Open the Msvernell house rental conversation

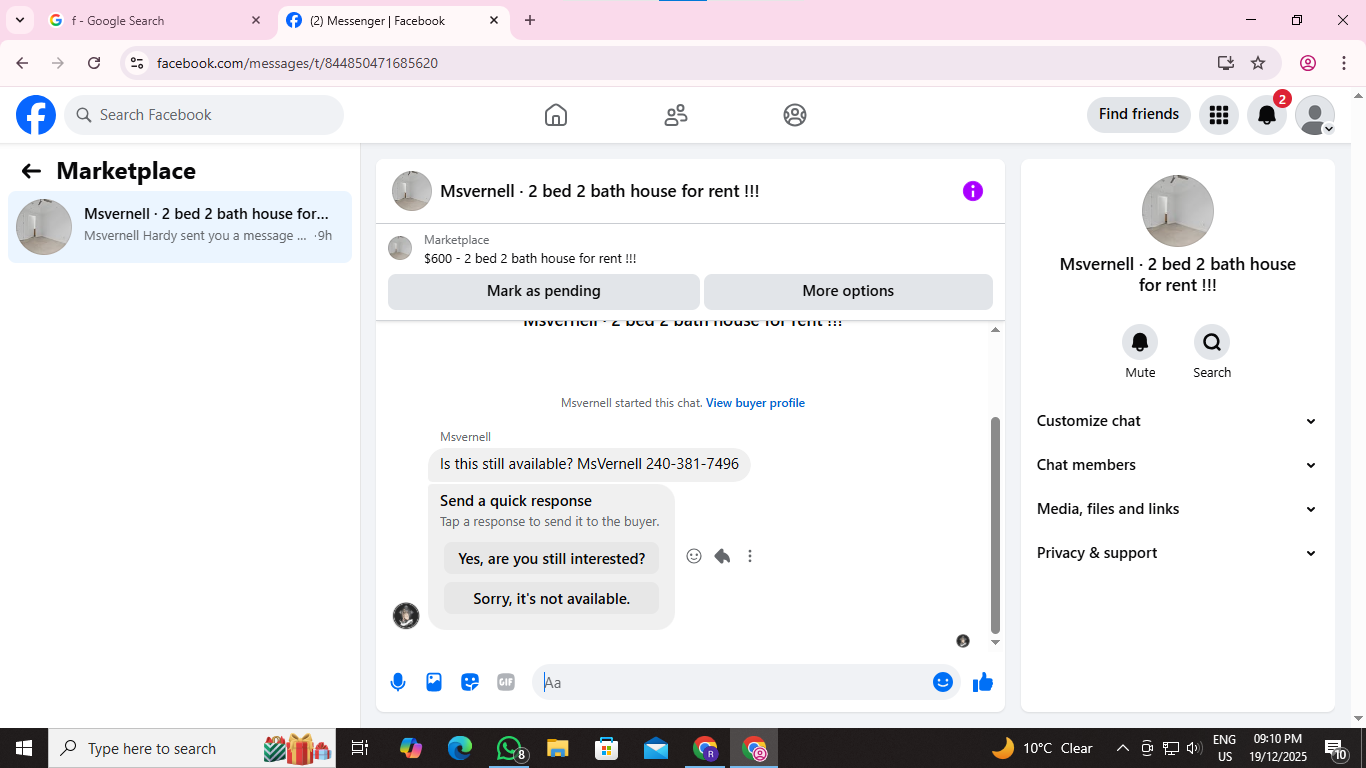point(180,227)
